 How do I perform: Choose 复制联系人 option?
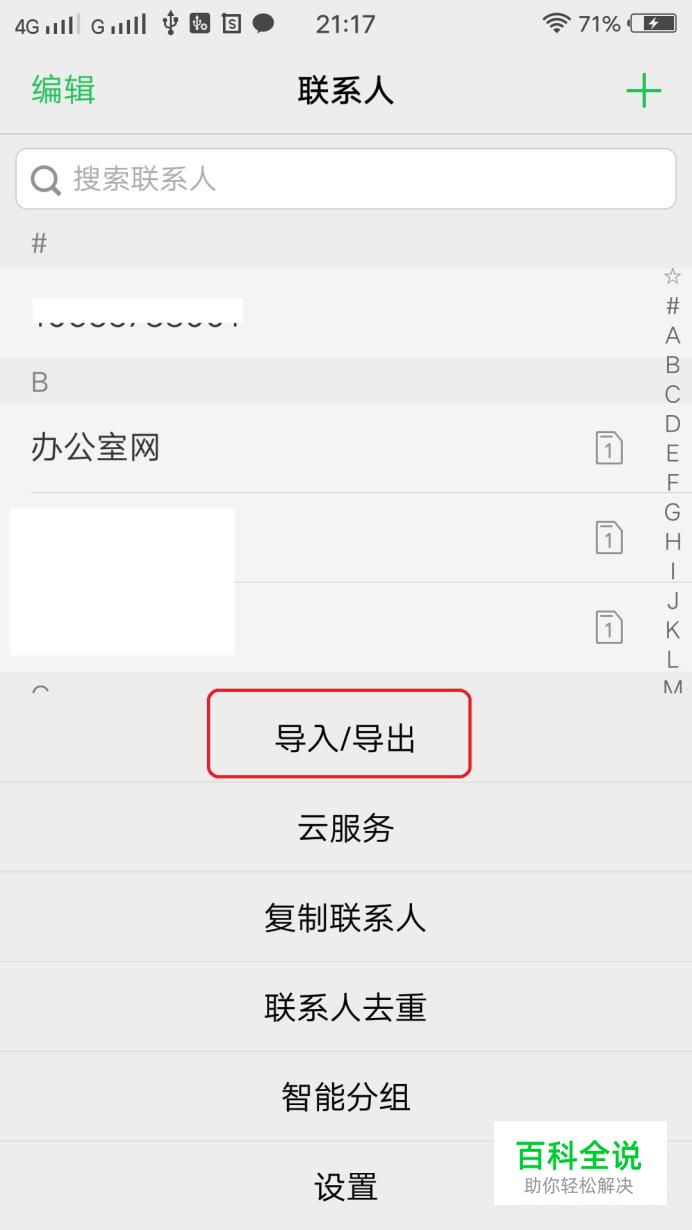[346, 917]
